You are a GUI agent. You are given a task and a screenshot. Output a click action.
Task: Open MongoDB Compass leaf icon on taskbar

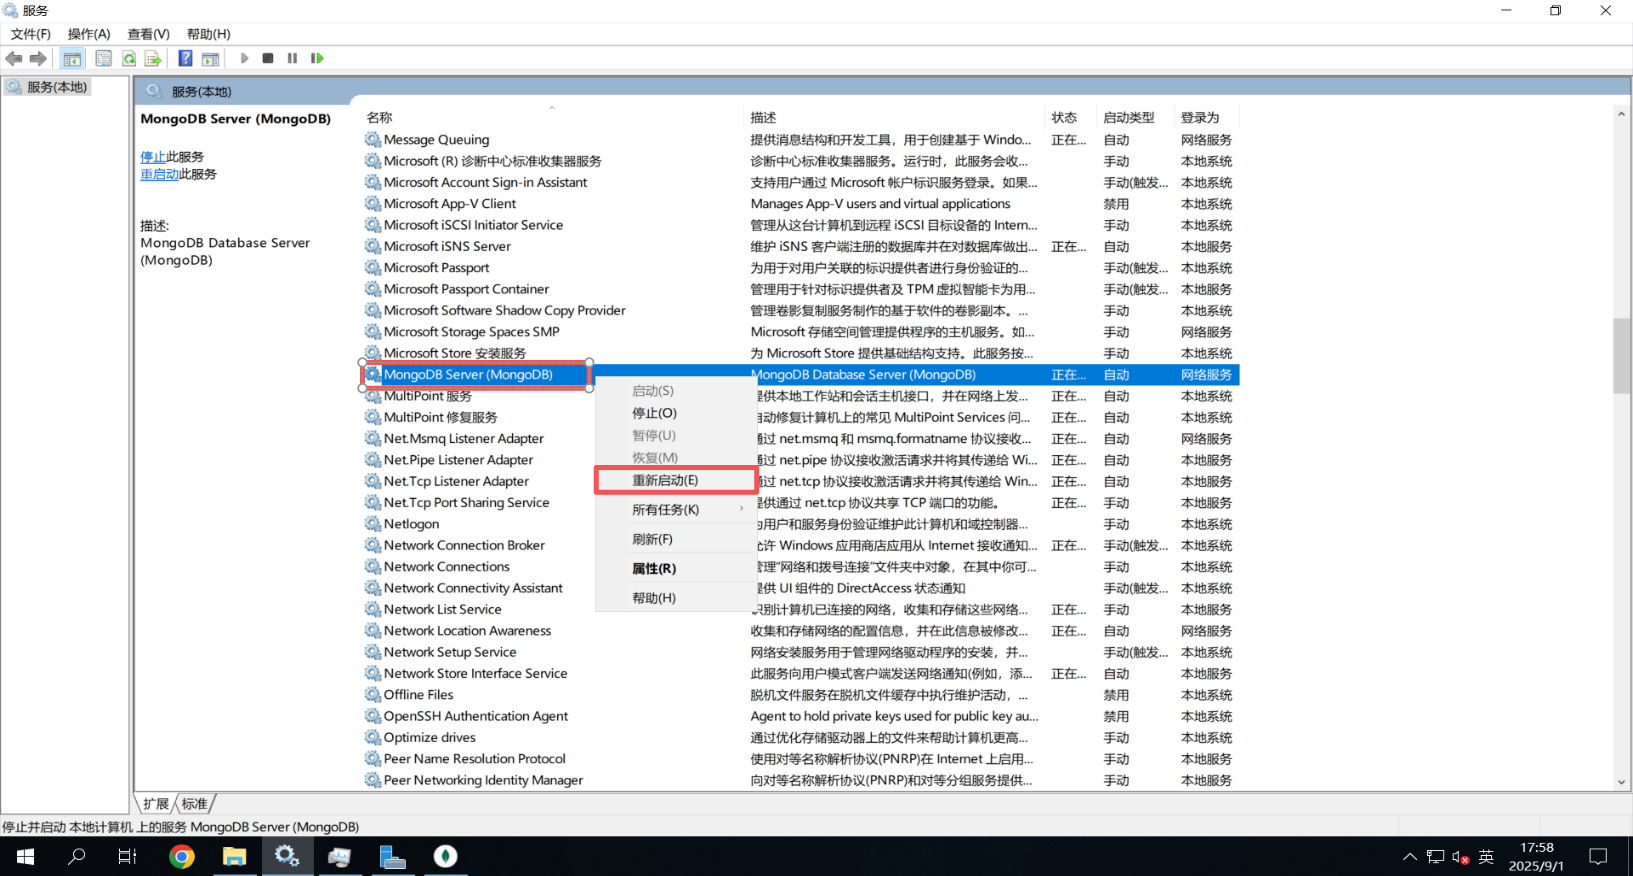click(x=446, y=857)
